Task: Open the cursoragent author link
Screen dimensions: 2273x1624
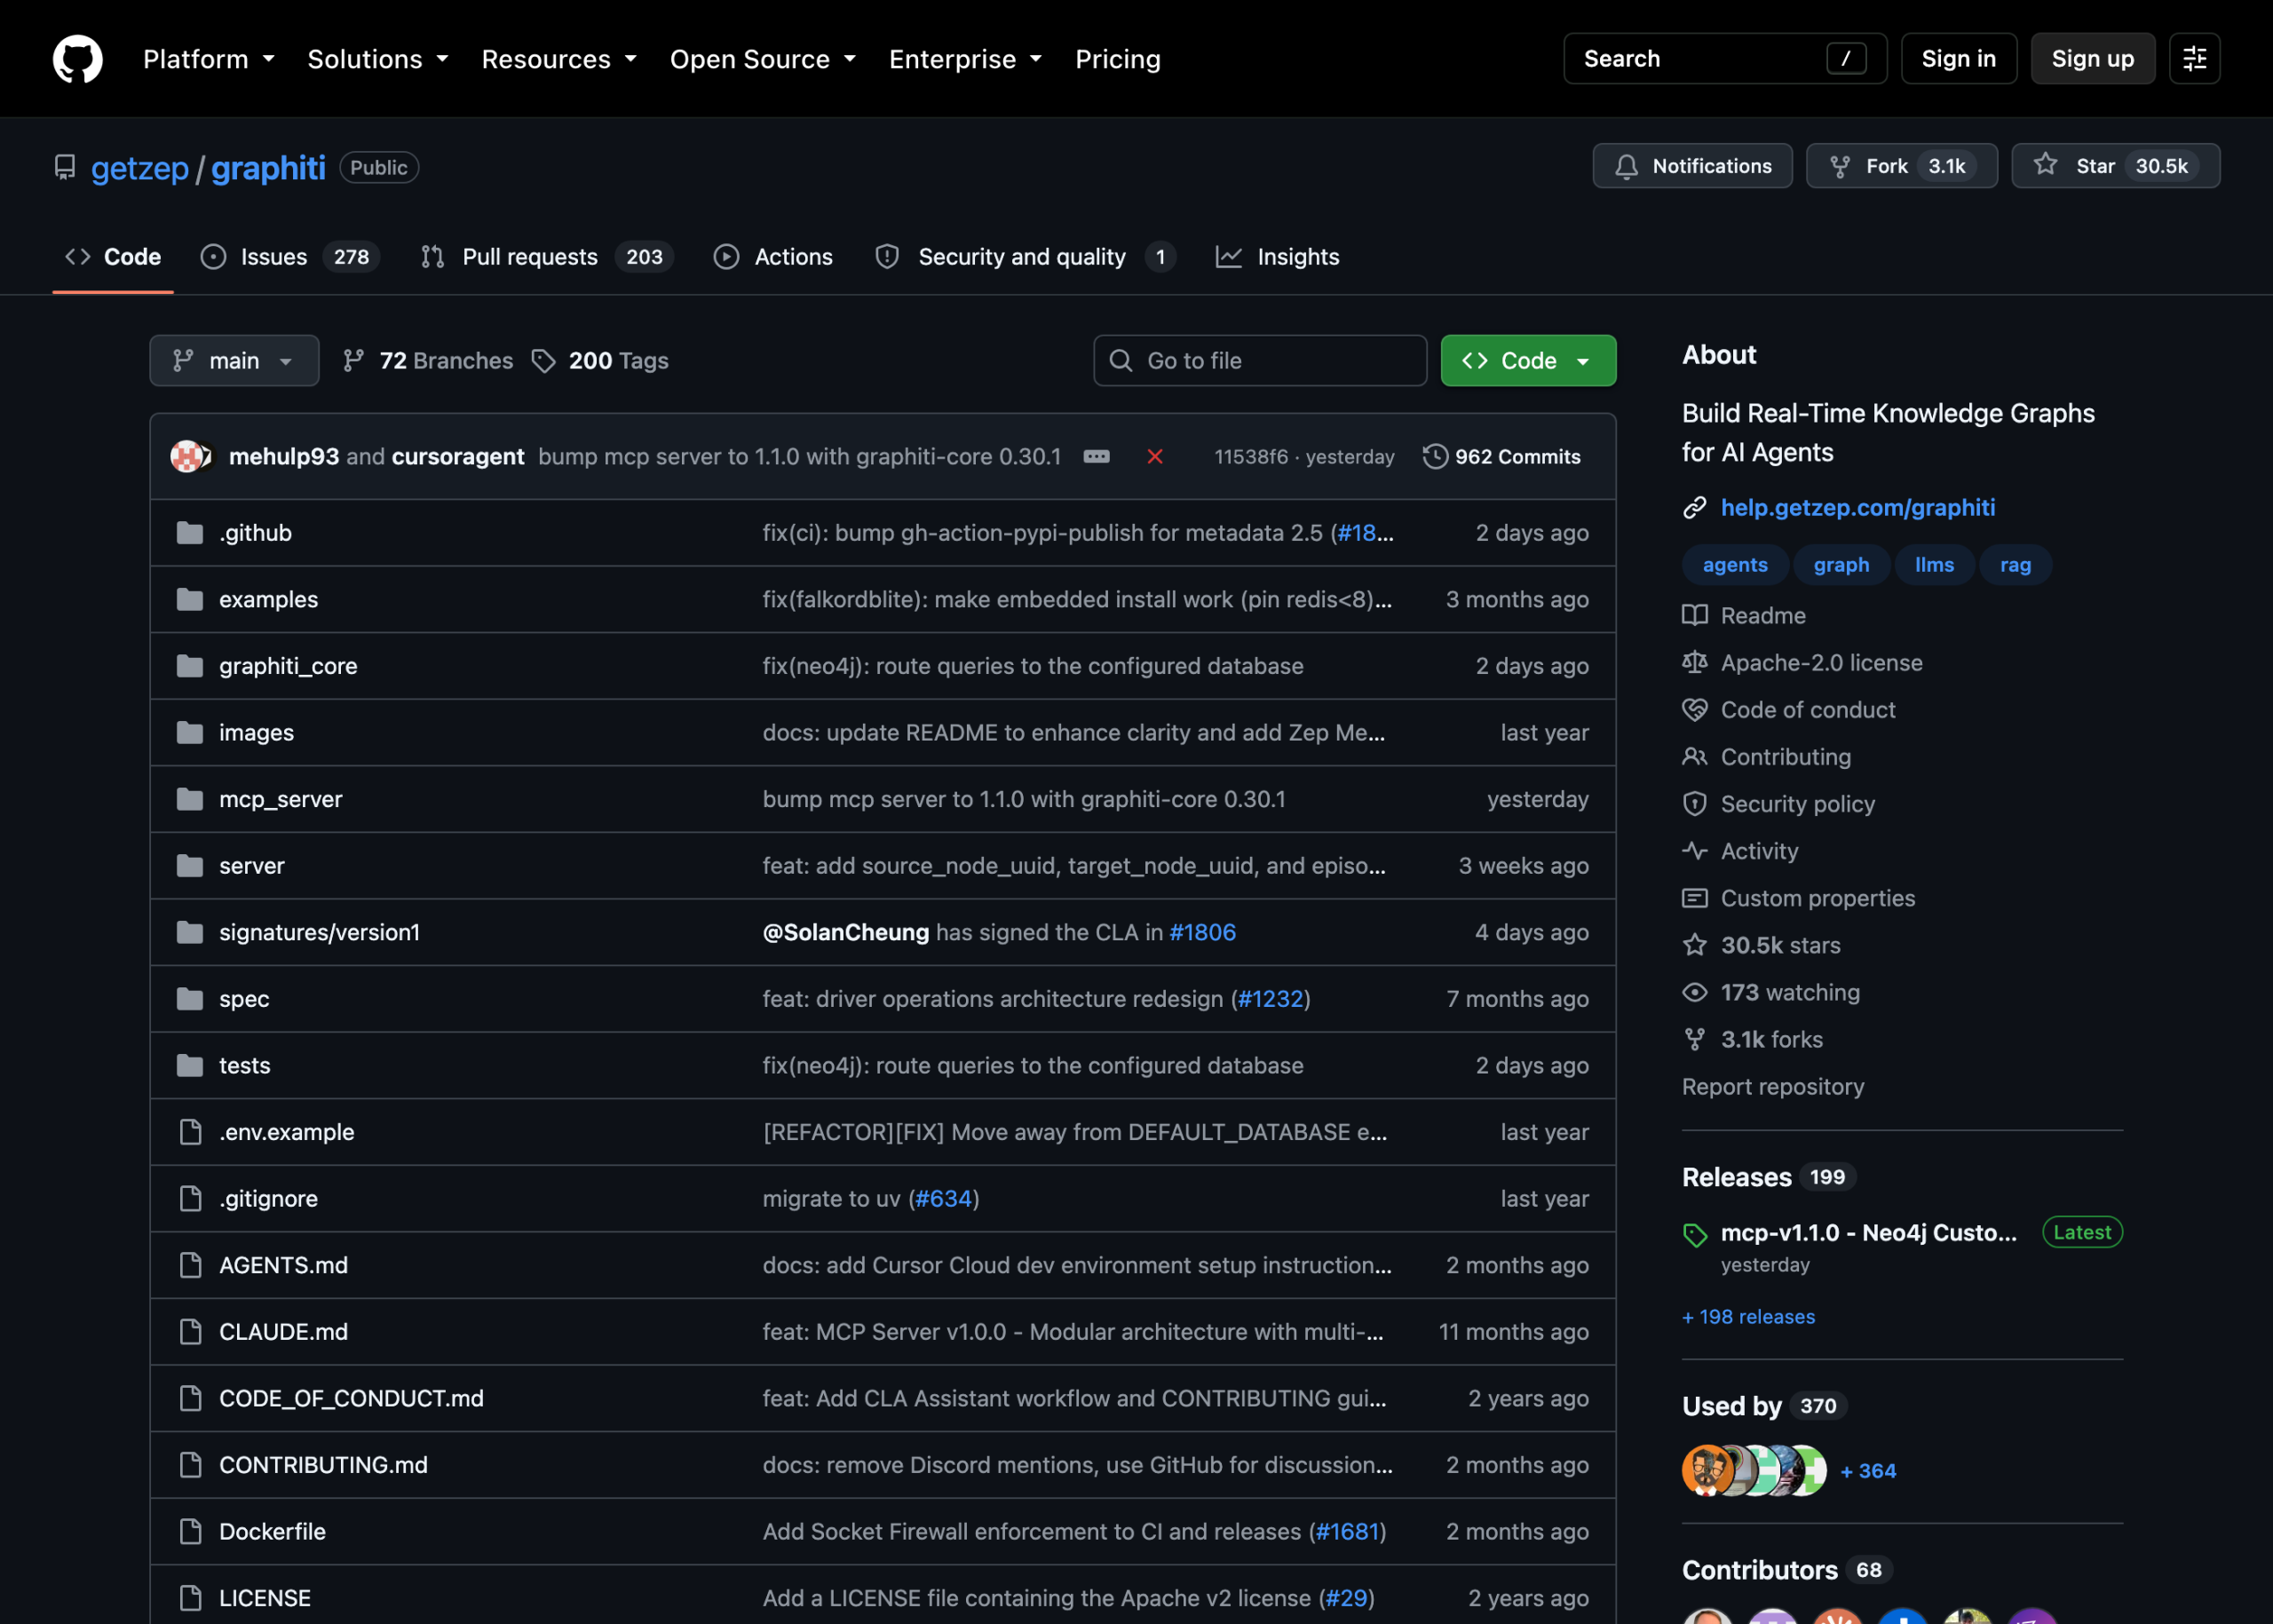Action: (x=457, y=457)
